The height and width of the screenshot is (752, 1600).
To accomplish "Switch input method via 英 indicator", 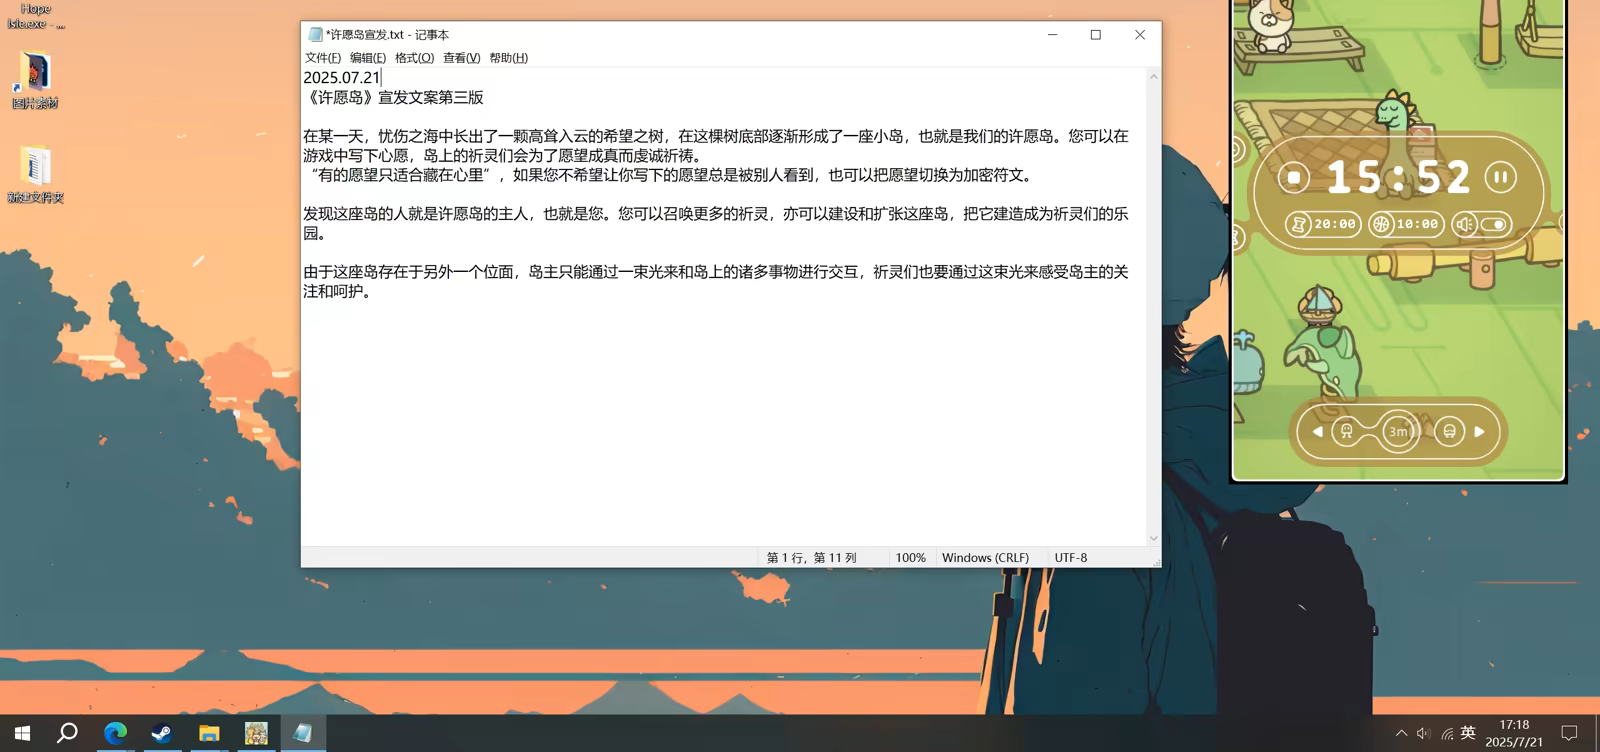I will tap(1468, 733).
